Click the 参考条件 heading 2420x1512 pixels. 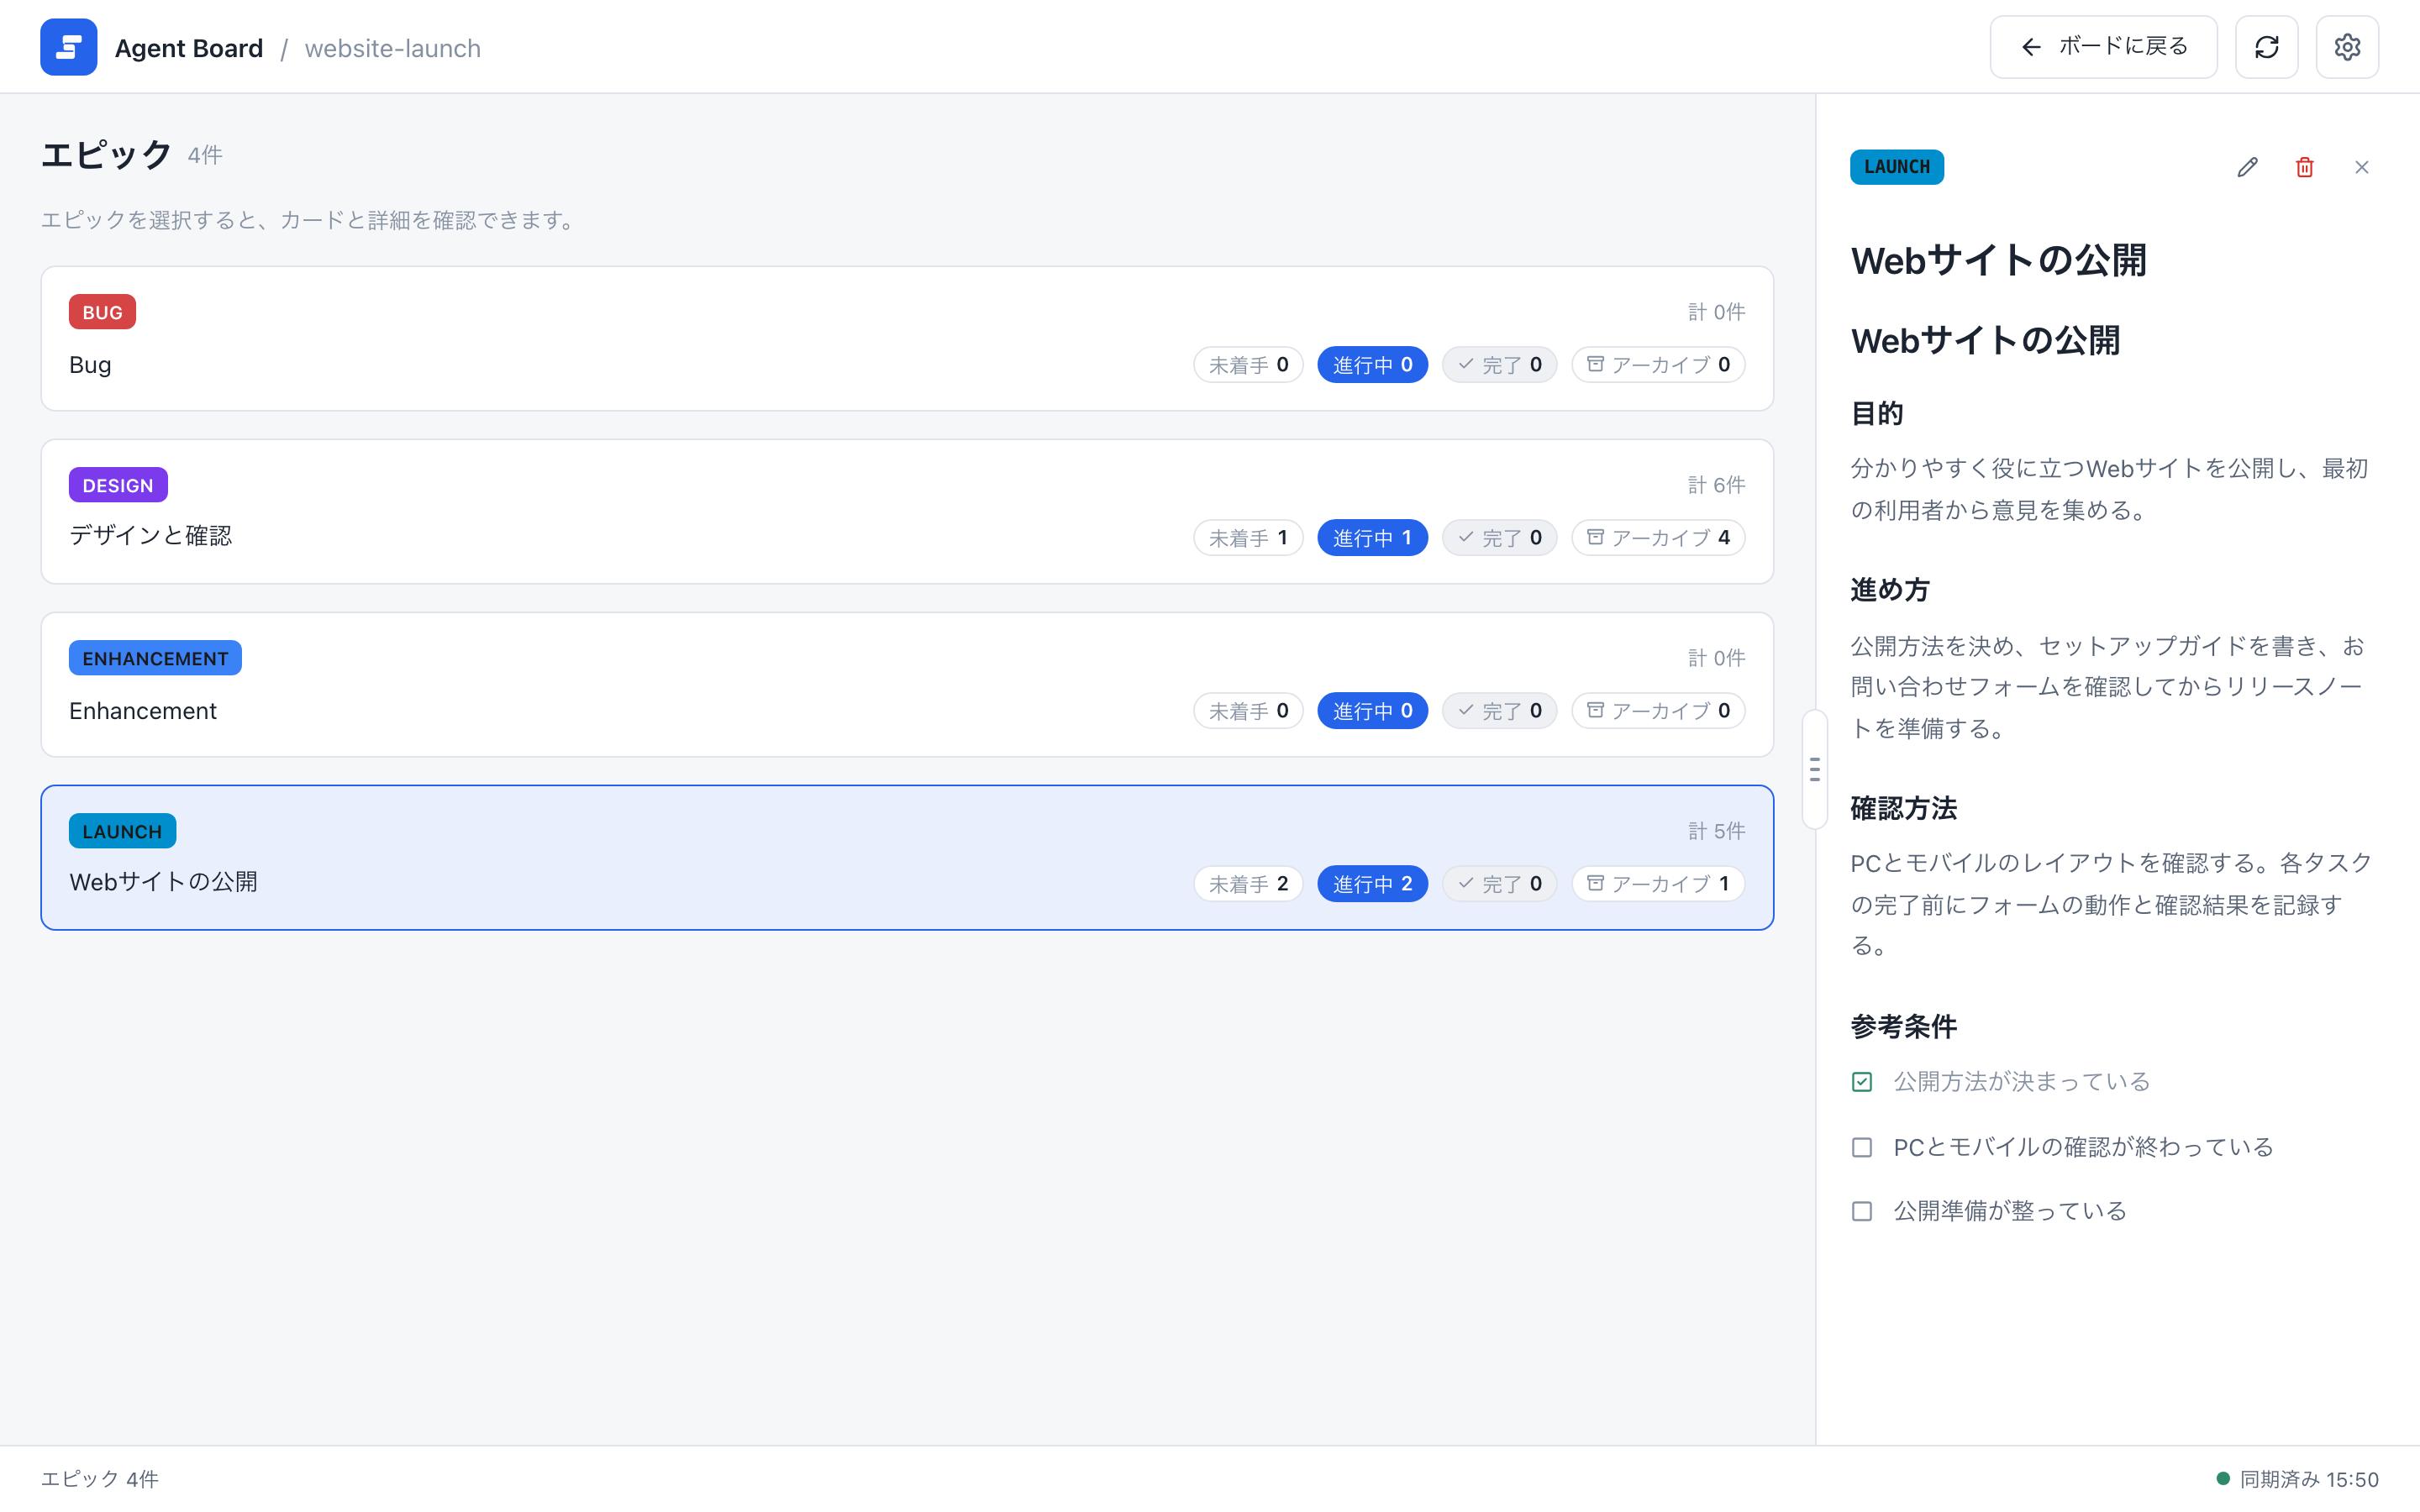(x=1903, y=1026)
